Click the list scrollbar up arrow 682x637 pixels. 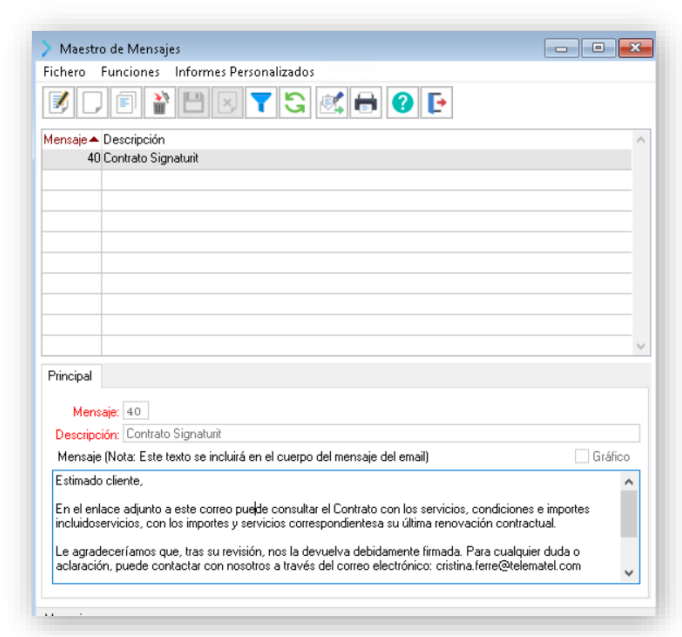(x=641, y=140)
